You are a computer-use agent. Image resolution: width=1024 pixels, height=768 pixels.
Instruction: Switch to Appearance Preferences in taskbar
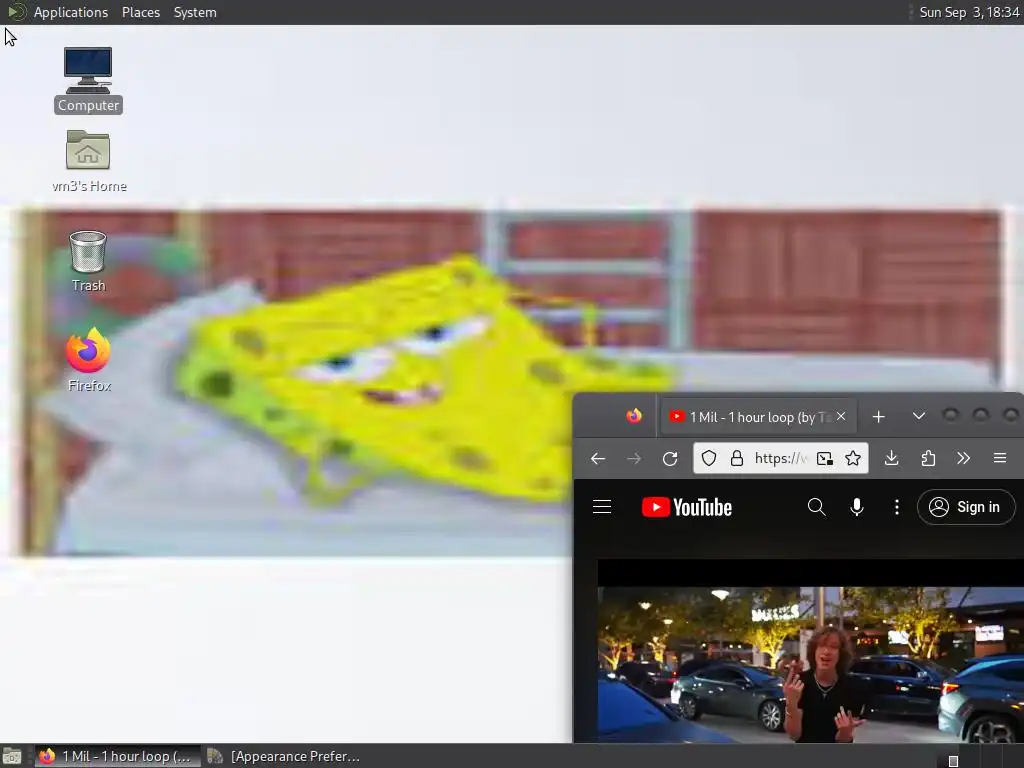(284, 756)
